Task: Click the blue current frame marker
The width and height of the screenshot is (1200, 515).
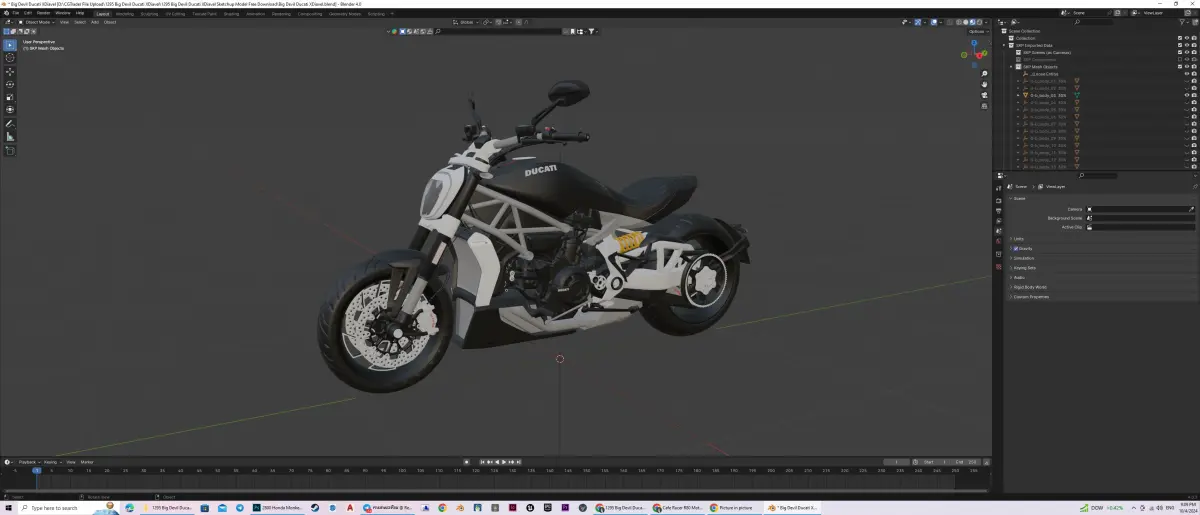Action: (x=36, y=470)
